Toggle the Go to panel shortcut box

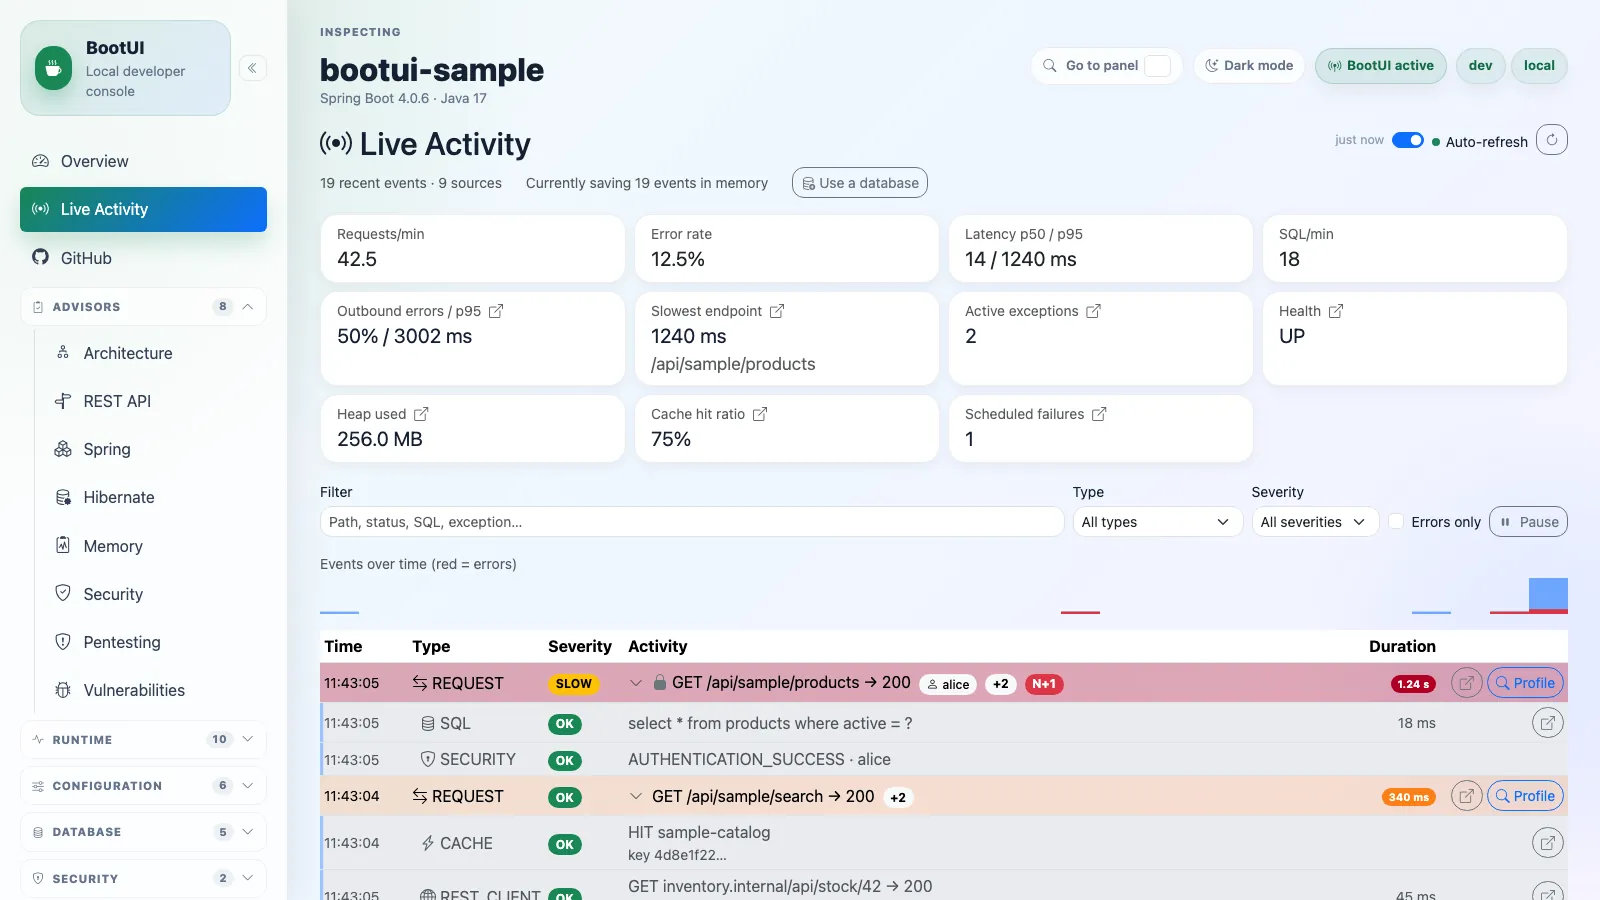point(1157,66)
